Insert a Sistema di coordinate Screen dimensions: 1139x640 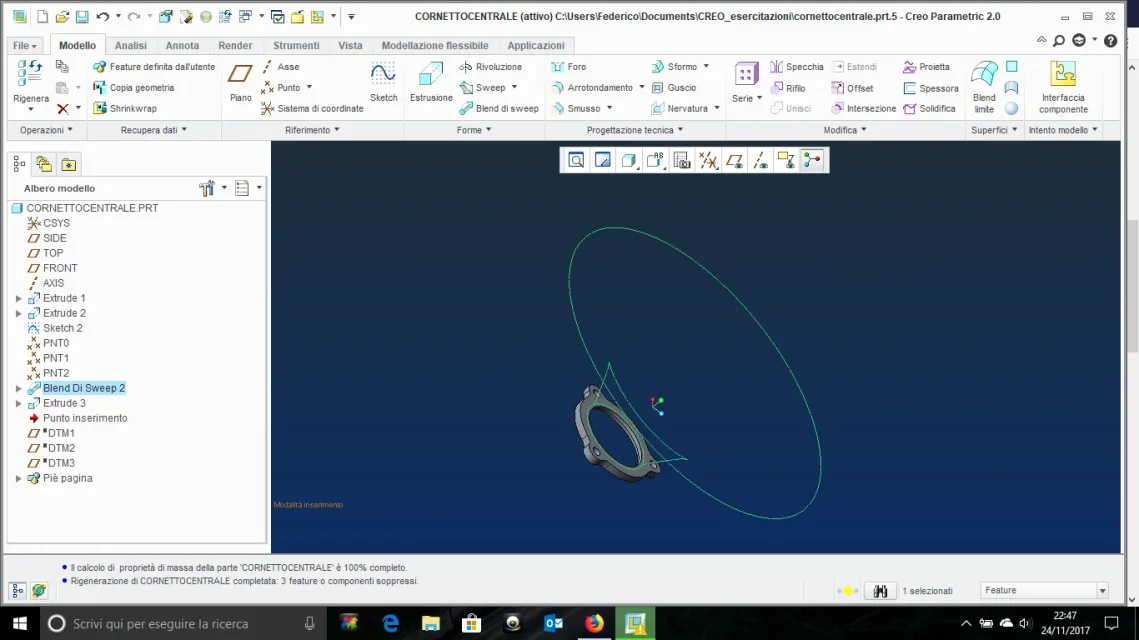coord(312,108)
